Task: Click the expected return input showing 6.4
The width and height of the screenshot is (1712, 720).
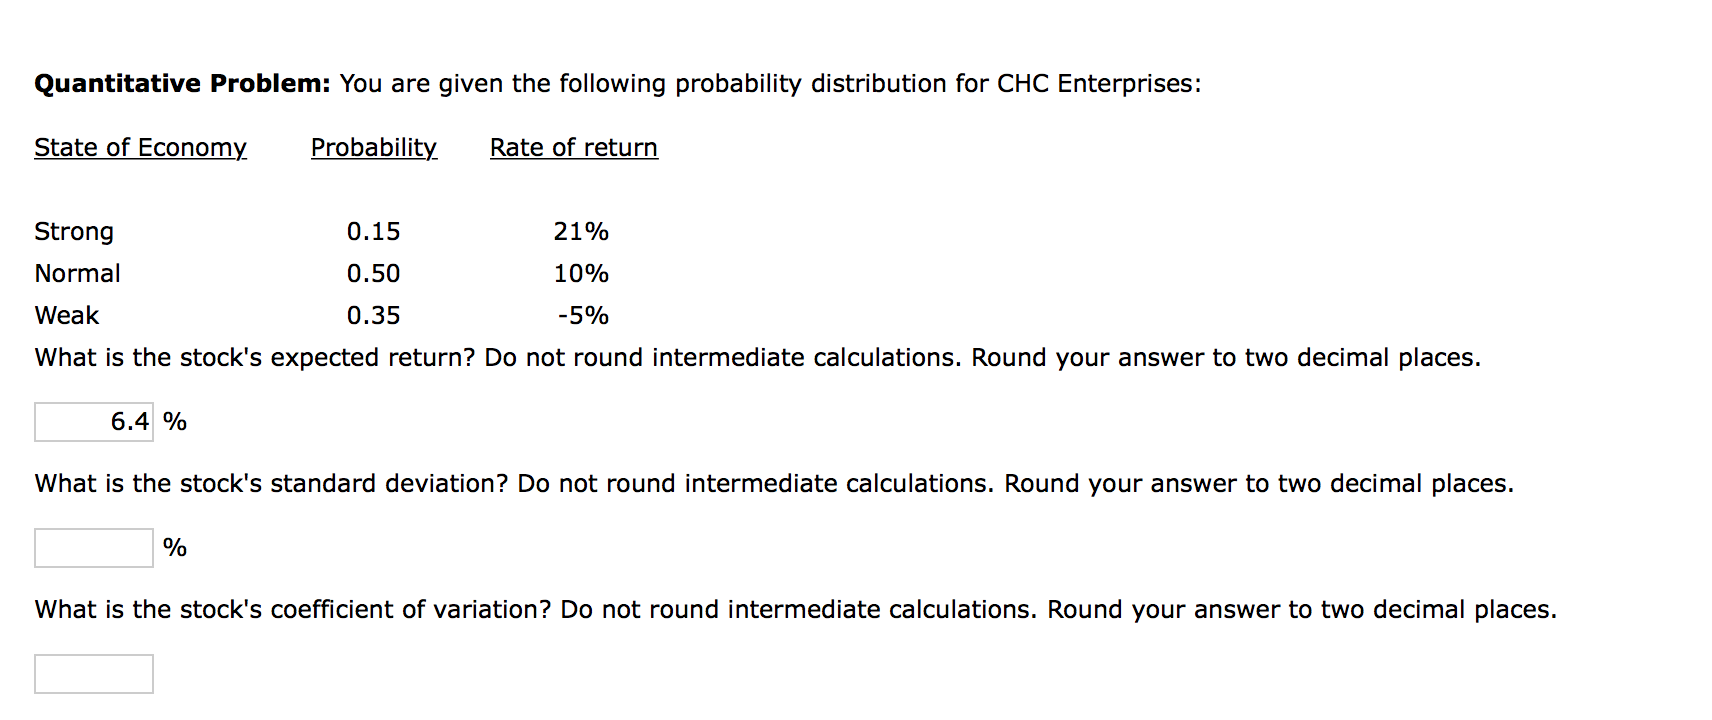Action: click(92, 421)
